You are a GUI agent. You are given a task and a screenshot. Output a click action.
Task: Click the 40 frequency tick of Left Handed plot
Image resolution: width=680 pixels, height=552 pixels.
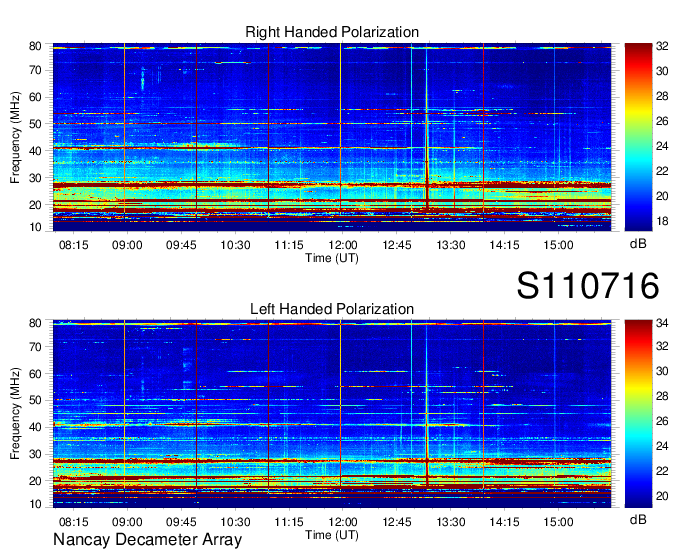tap(35, 427)
